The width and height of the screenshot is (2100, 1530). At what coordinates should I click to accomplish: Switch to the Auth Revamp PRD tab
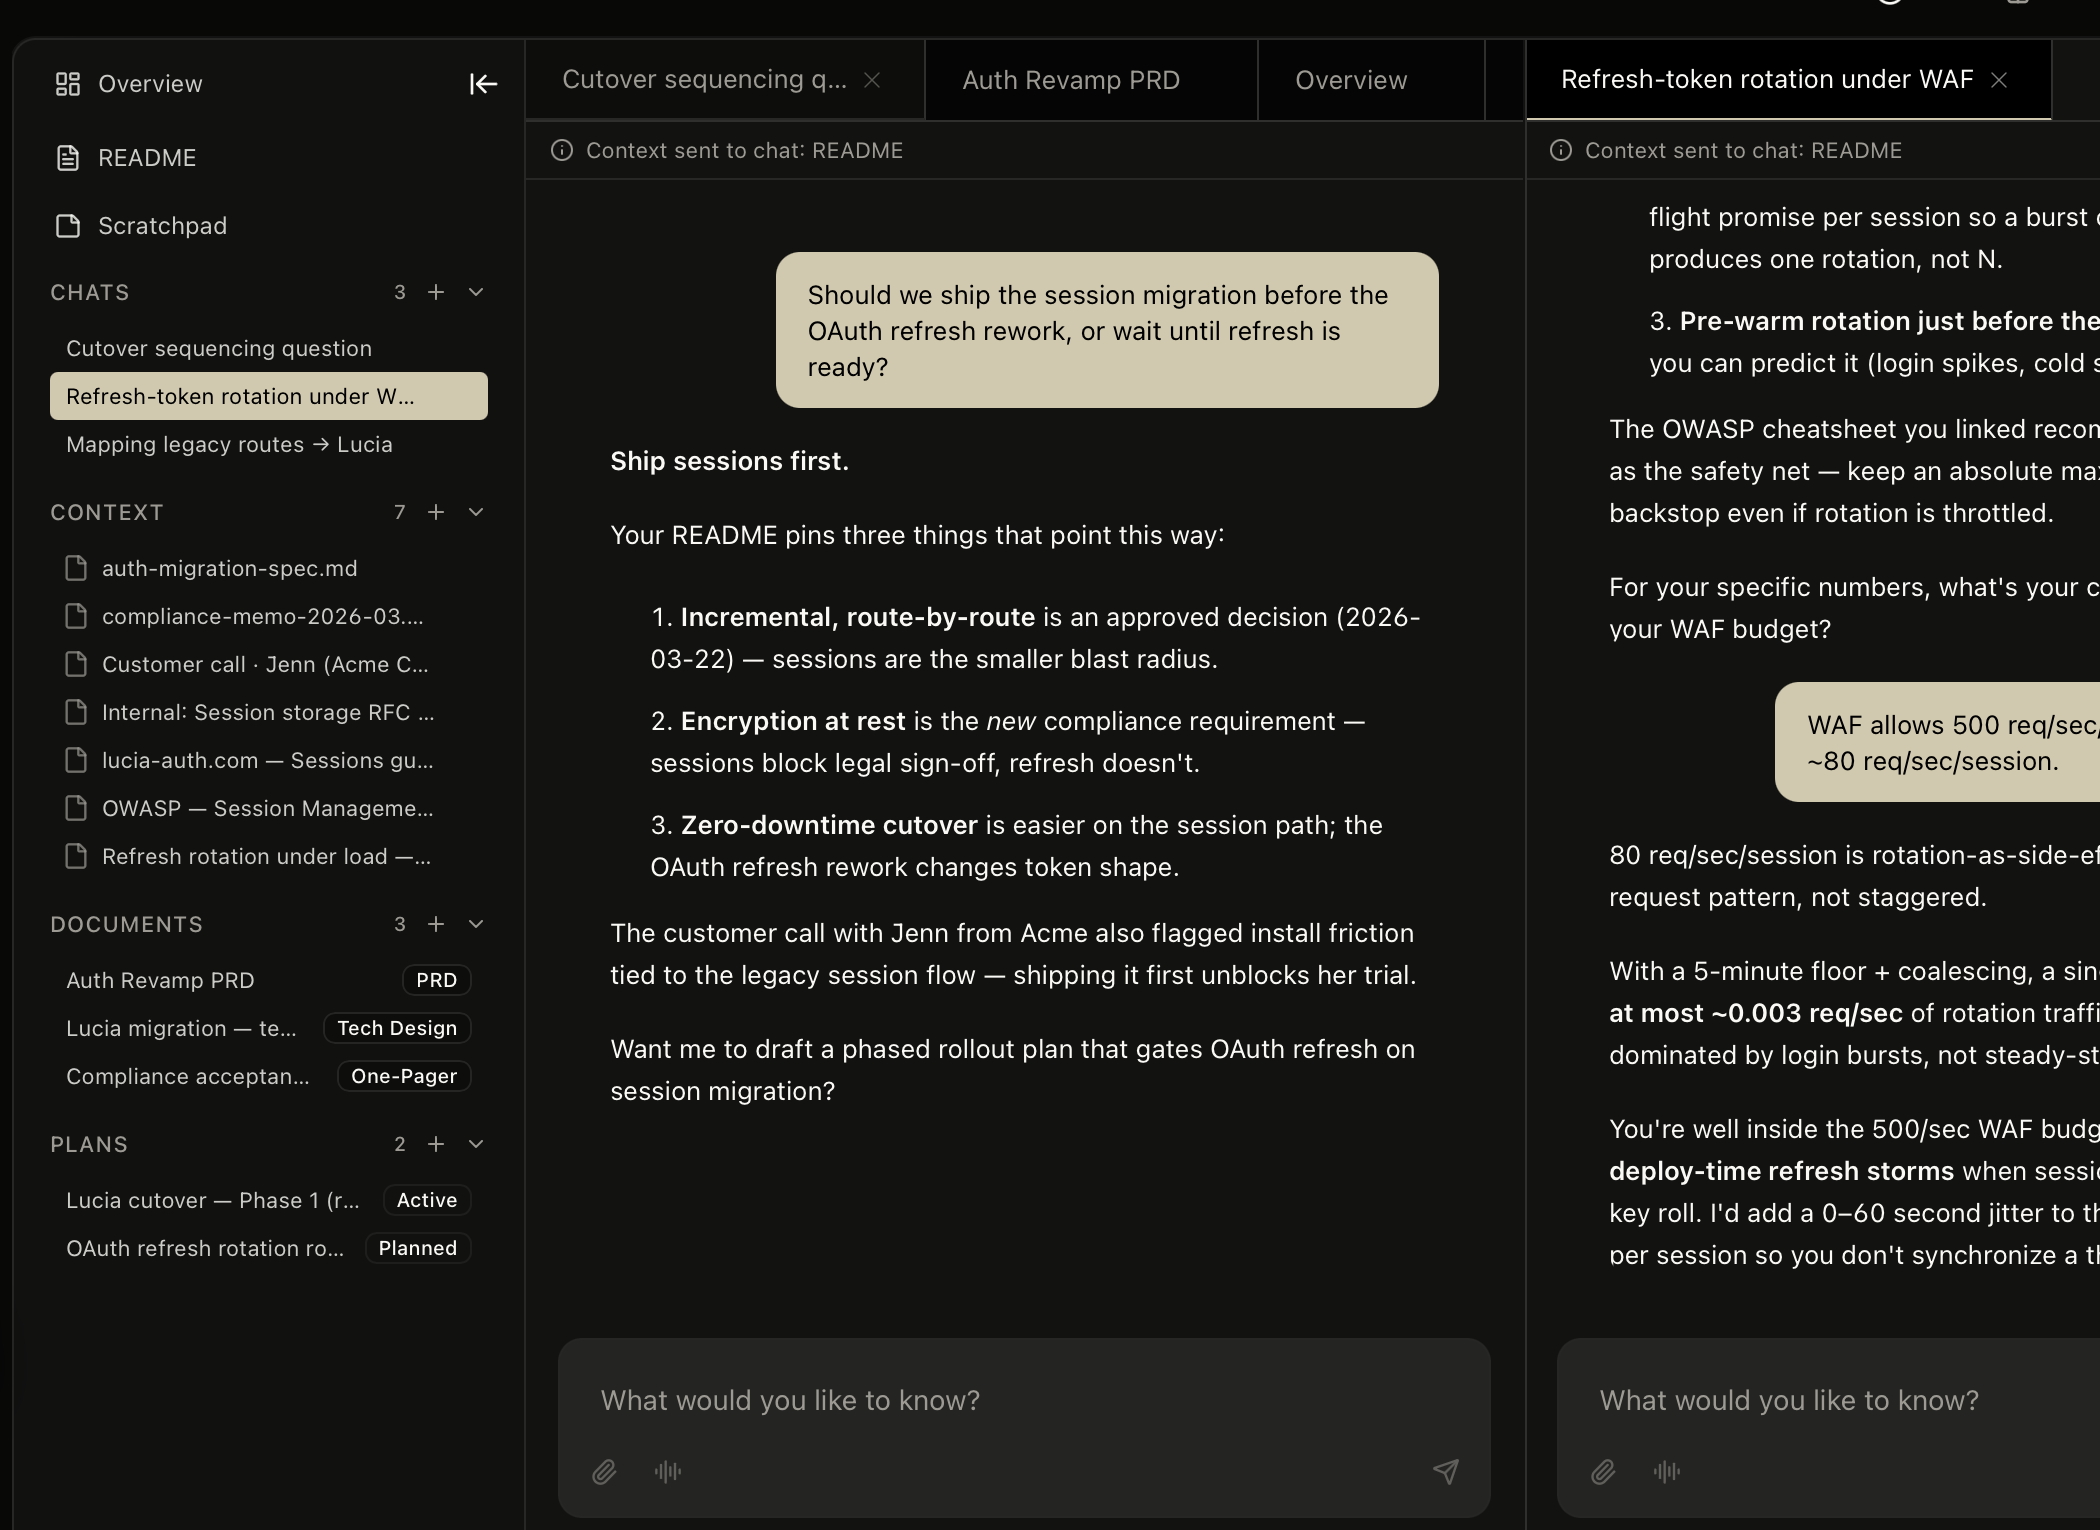1071,80
